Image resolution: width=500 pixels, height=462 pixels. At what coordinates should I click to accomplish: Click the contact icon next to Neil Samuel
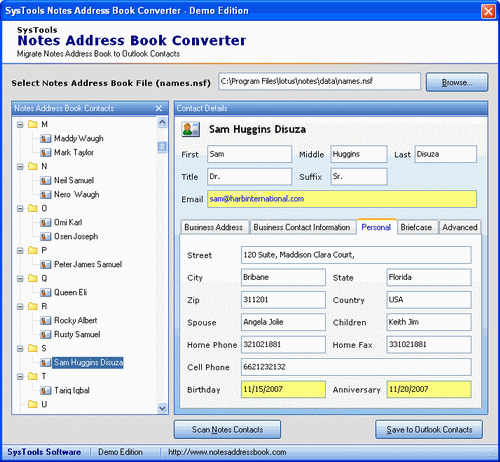pos(45,180)
